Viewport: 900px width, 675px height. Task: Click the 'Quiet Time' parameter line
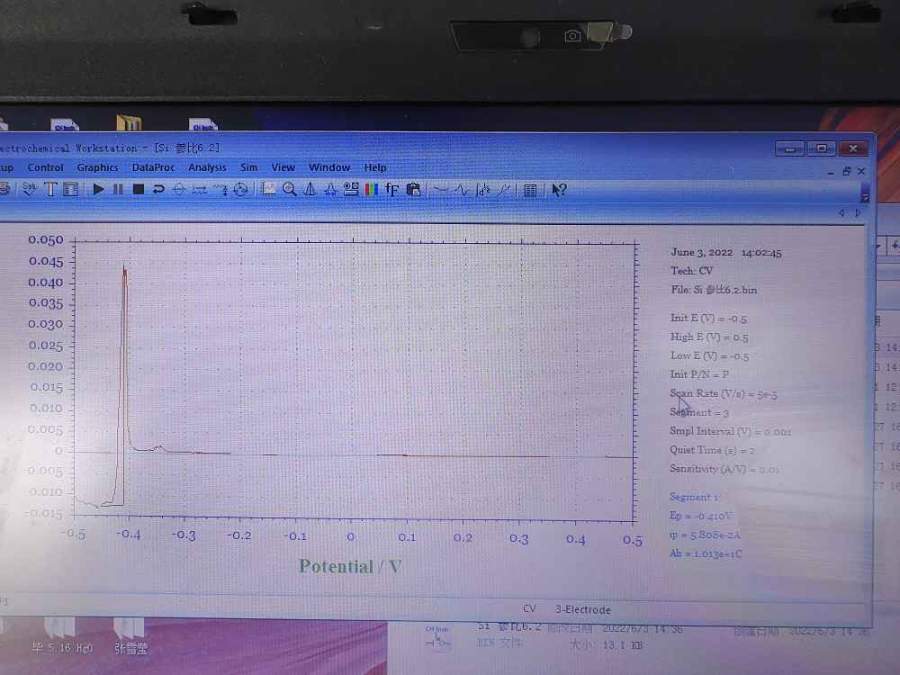(712, 449)
